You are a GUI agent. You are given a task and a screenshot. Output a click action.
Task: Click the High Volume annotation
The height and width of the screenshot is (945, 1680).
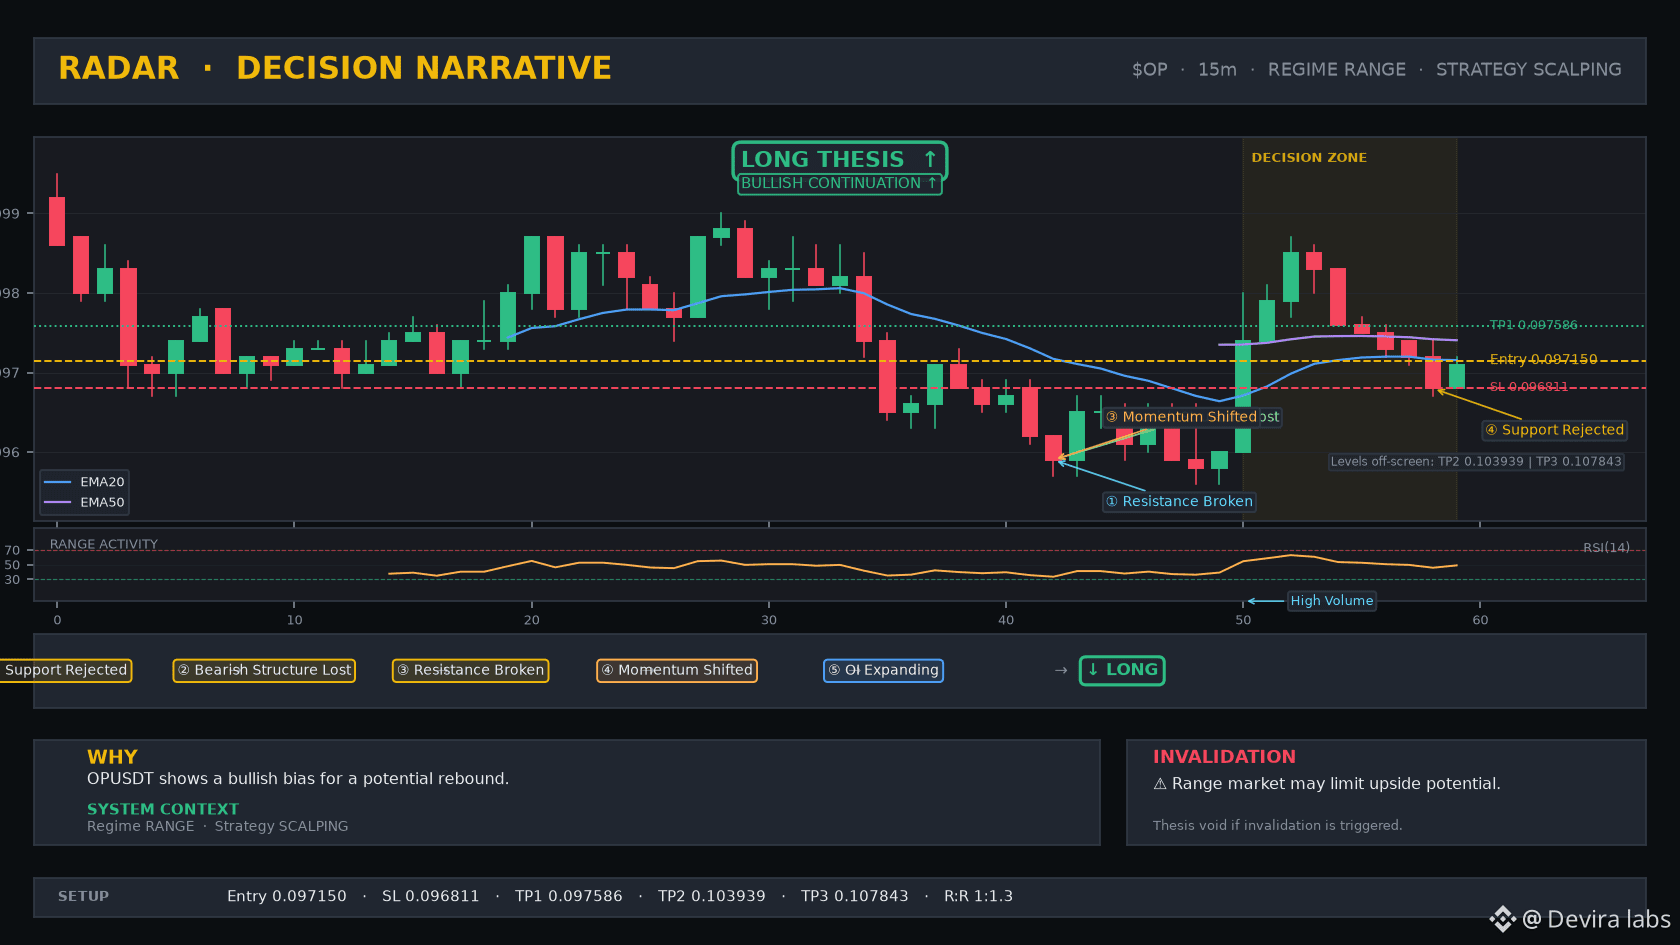[1331, 601]
